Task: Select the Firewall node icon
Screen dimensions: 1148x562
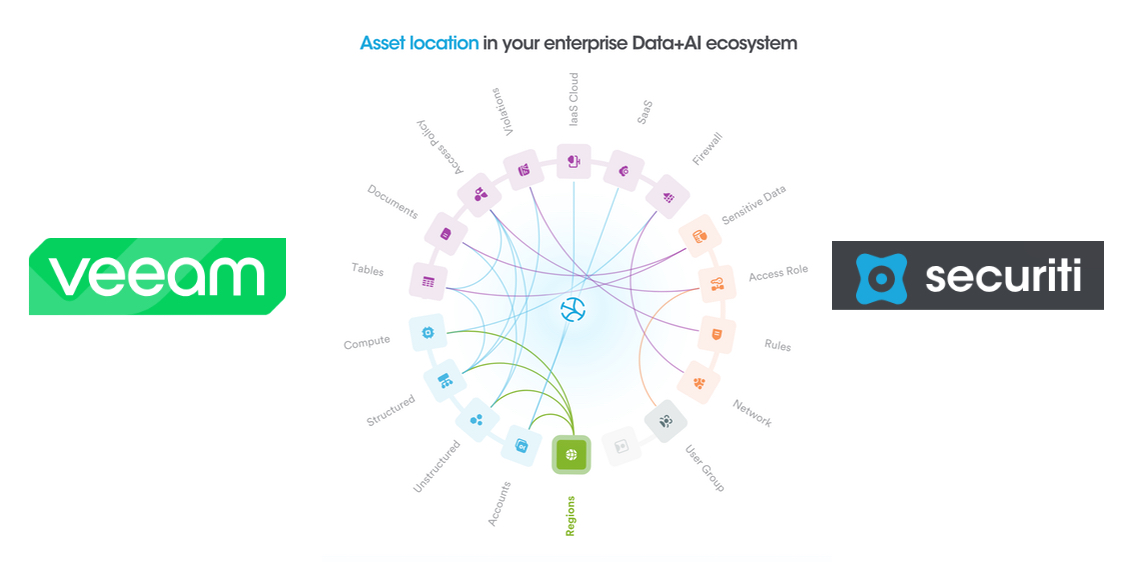Action: 667,196
